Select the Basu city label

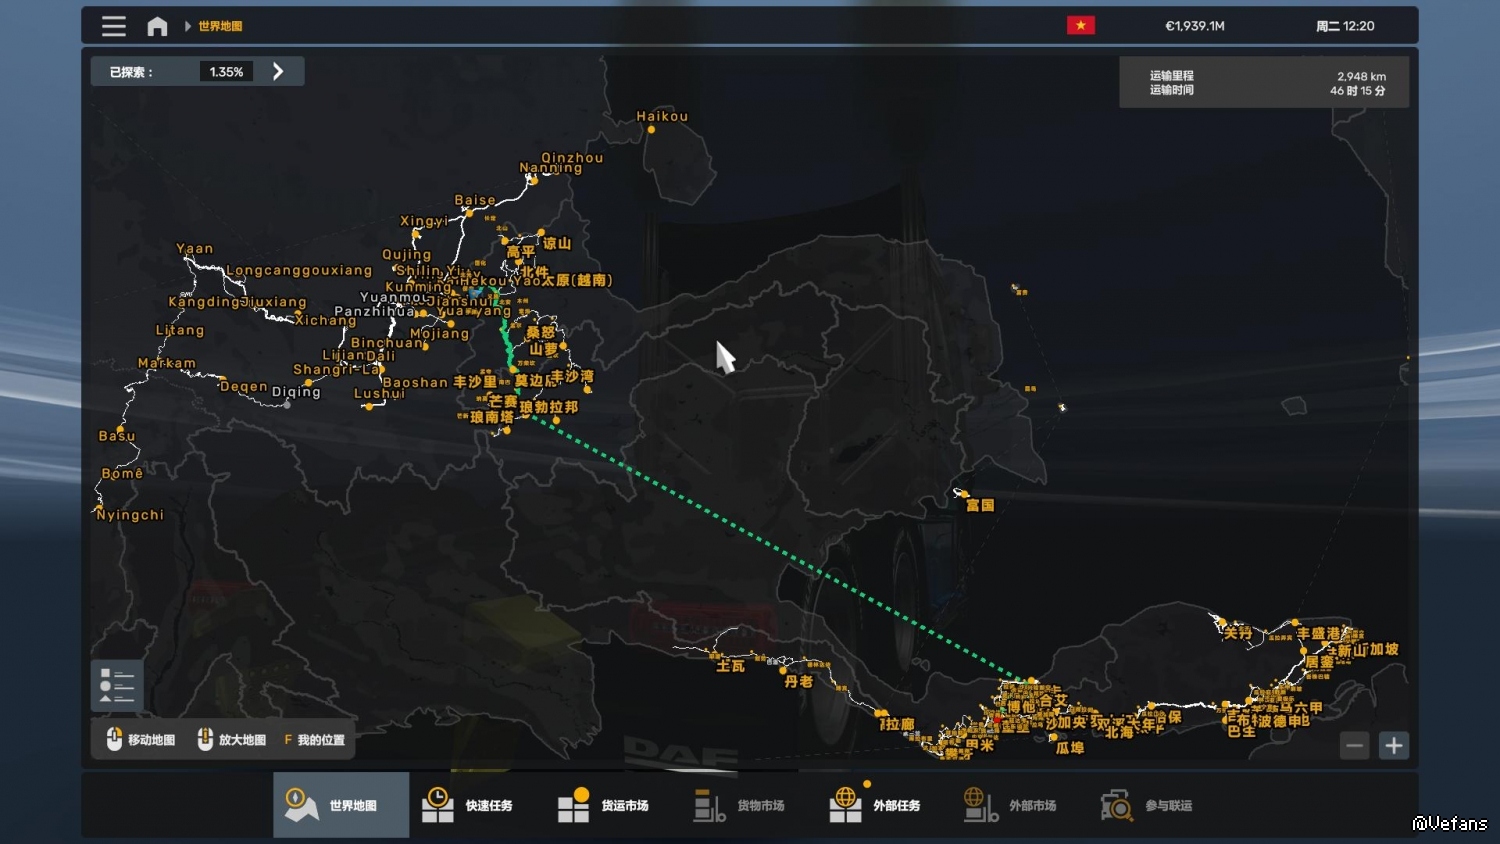click(x=117, y=436)
